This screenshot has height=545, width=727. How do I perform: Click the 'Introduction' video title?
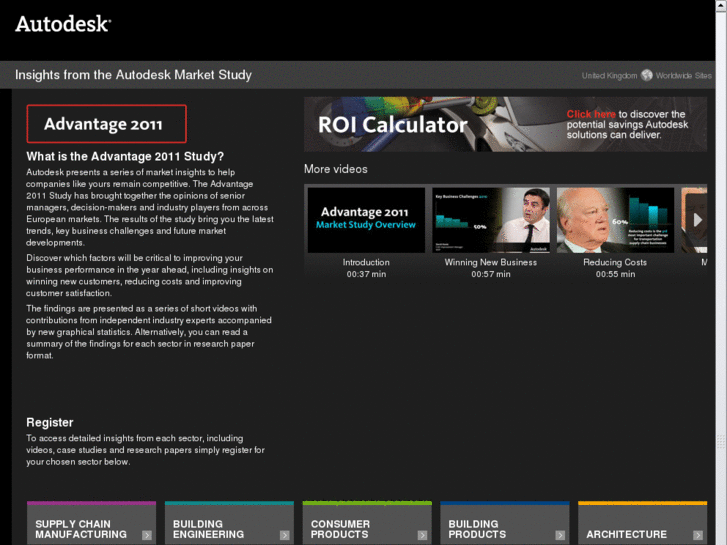366,262
